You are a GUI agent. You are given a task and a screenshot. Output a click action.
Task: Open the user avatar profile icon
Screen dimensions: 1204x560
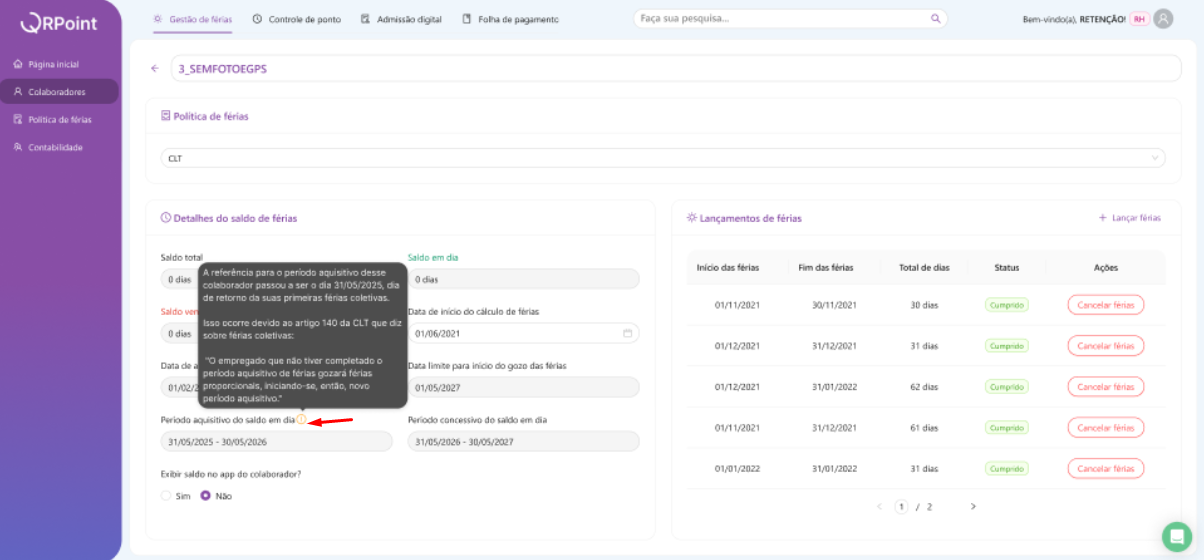pos(1163,19)
